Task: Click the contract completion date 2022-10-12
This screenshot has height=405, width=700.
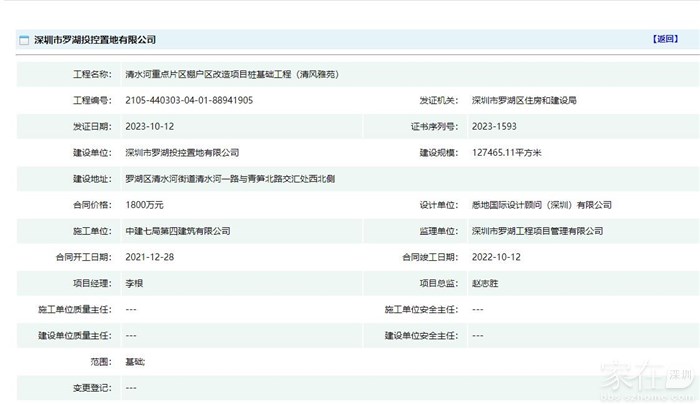Action: coord(496,257)
